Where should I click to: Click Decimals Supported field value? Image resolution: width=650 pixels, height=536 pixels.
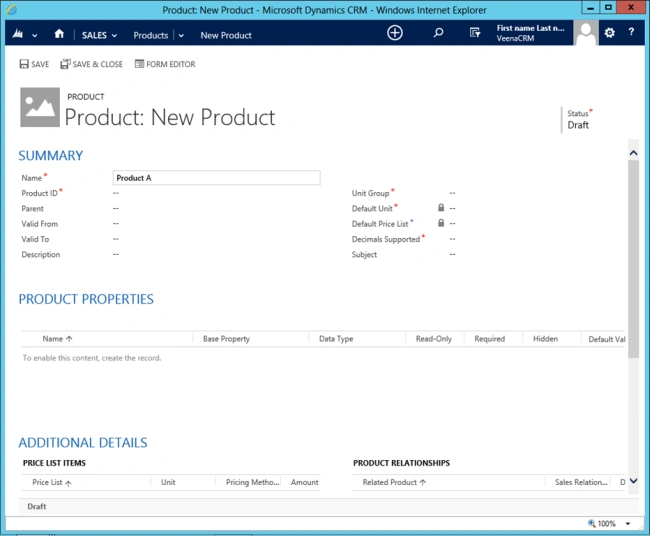pyautogui.click(x=452, y=239)
